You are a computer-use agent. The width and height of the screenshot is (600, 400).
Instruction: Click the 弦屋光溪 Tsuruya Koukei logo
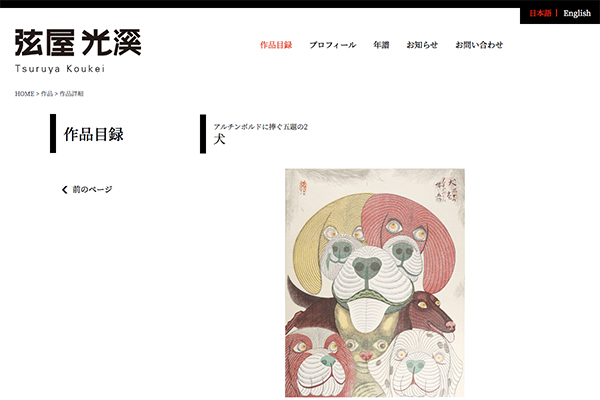coord(78,51)
